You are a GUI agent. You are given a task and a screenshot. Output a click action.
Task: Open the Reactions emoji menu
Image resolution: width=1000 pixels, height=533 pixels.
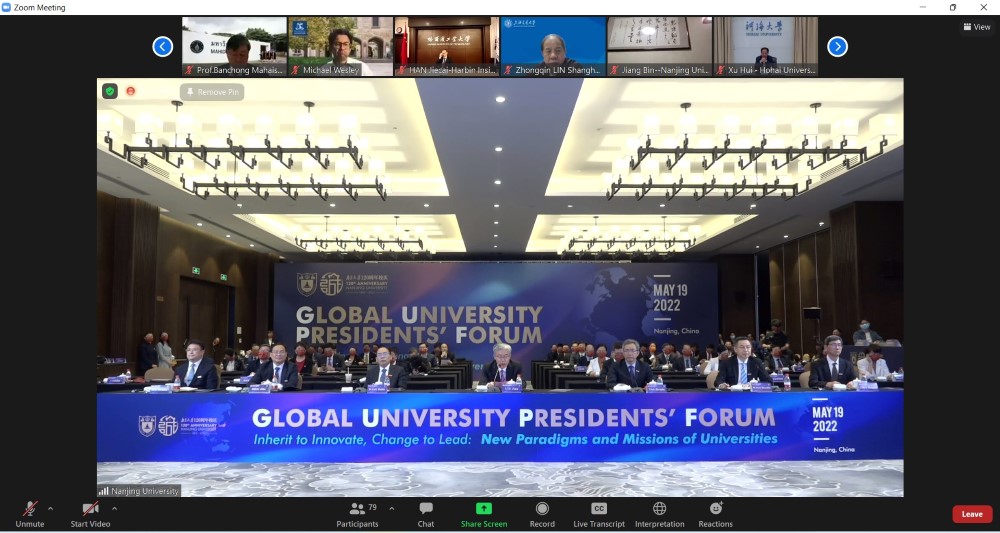point(715,514)
